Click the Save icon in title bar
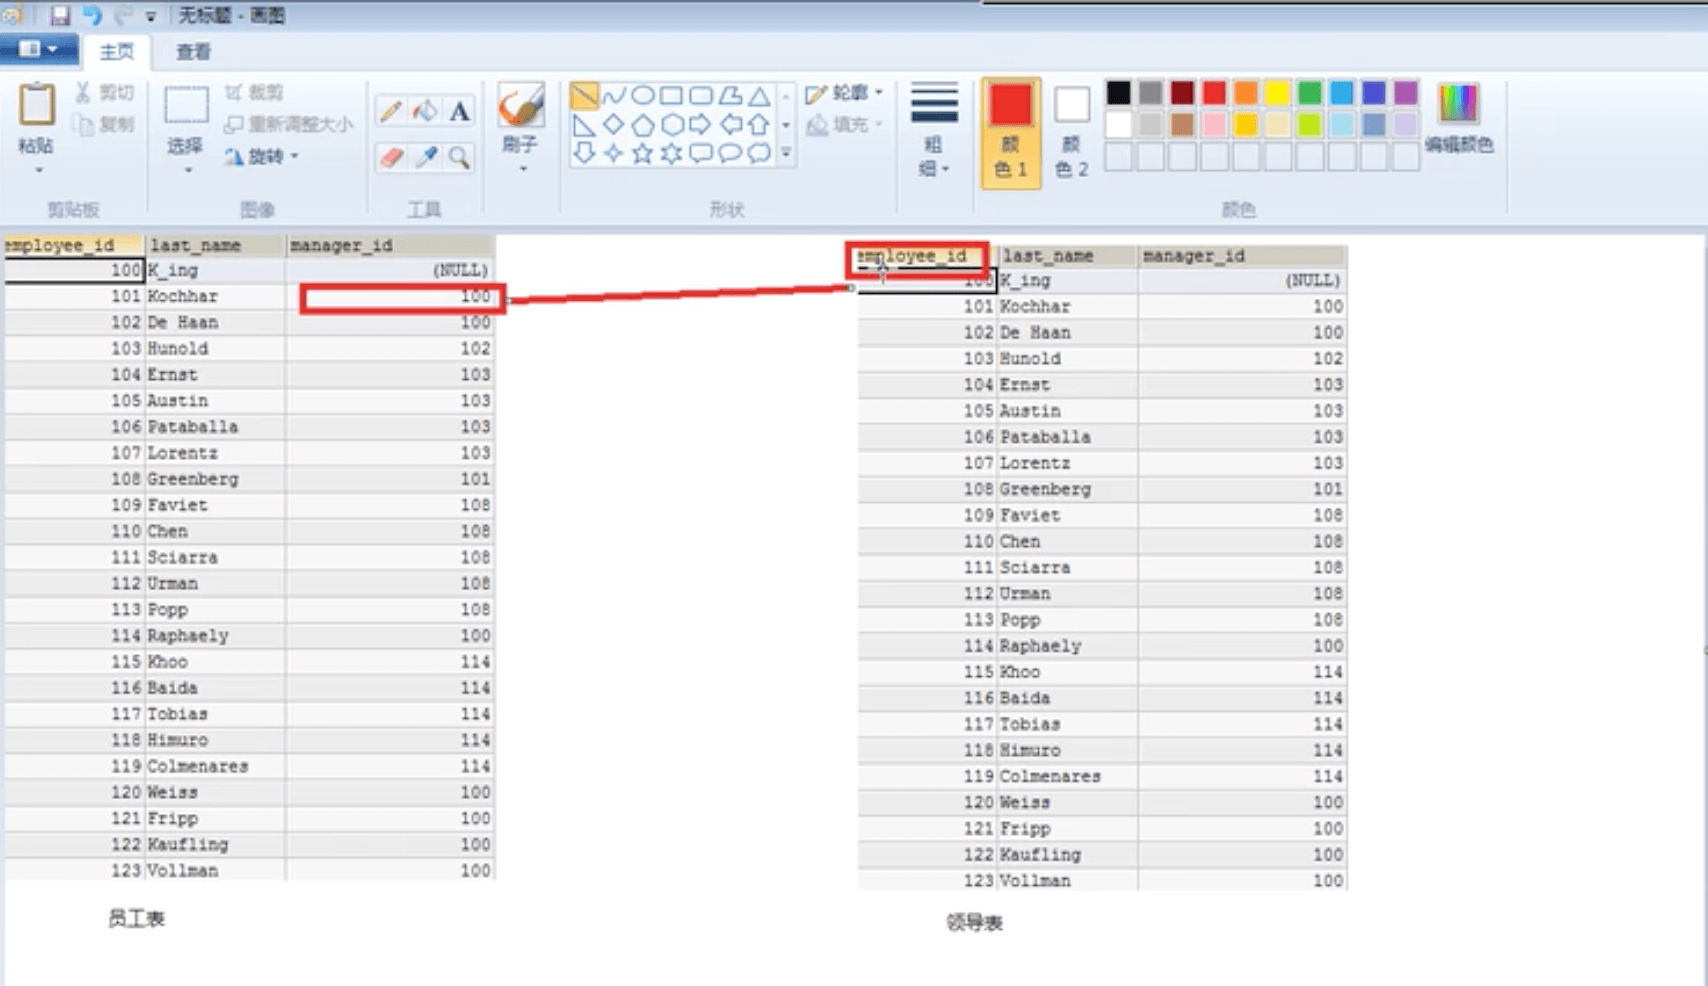Viewport: 1708px width, 986px height. (60, 15)
